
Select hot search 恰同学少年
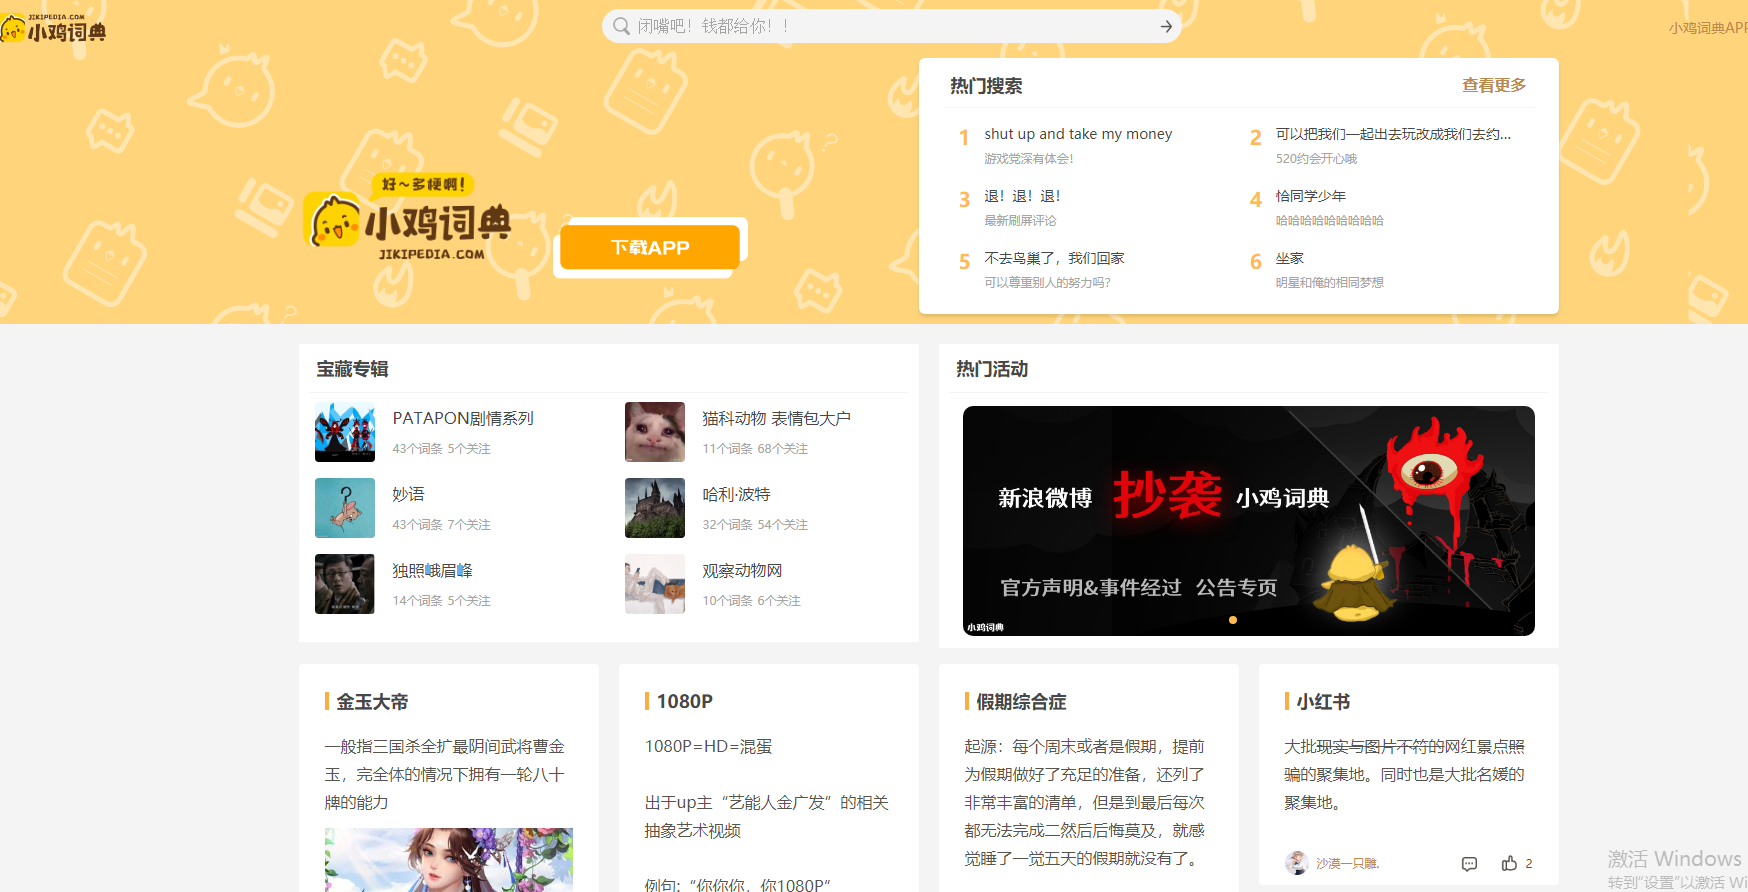[x=1310, y=196]
